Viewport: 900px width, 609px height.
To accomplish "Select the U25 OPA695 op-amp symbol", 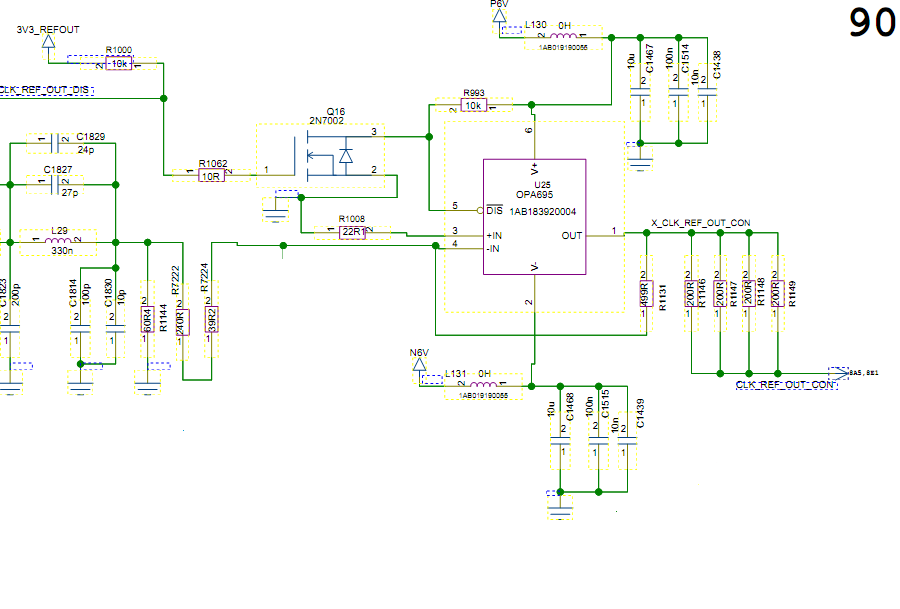I will click(x=534, y=217).
